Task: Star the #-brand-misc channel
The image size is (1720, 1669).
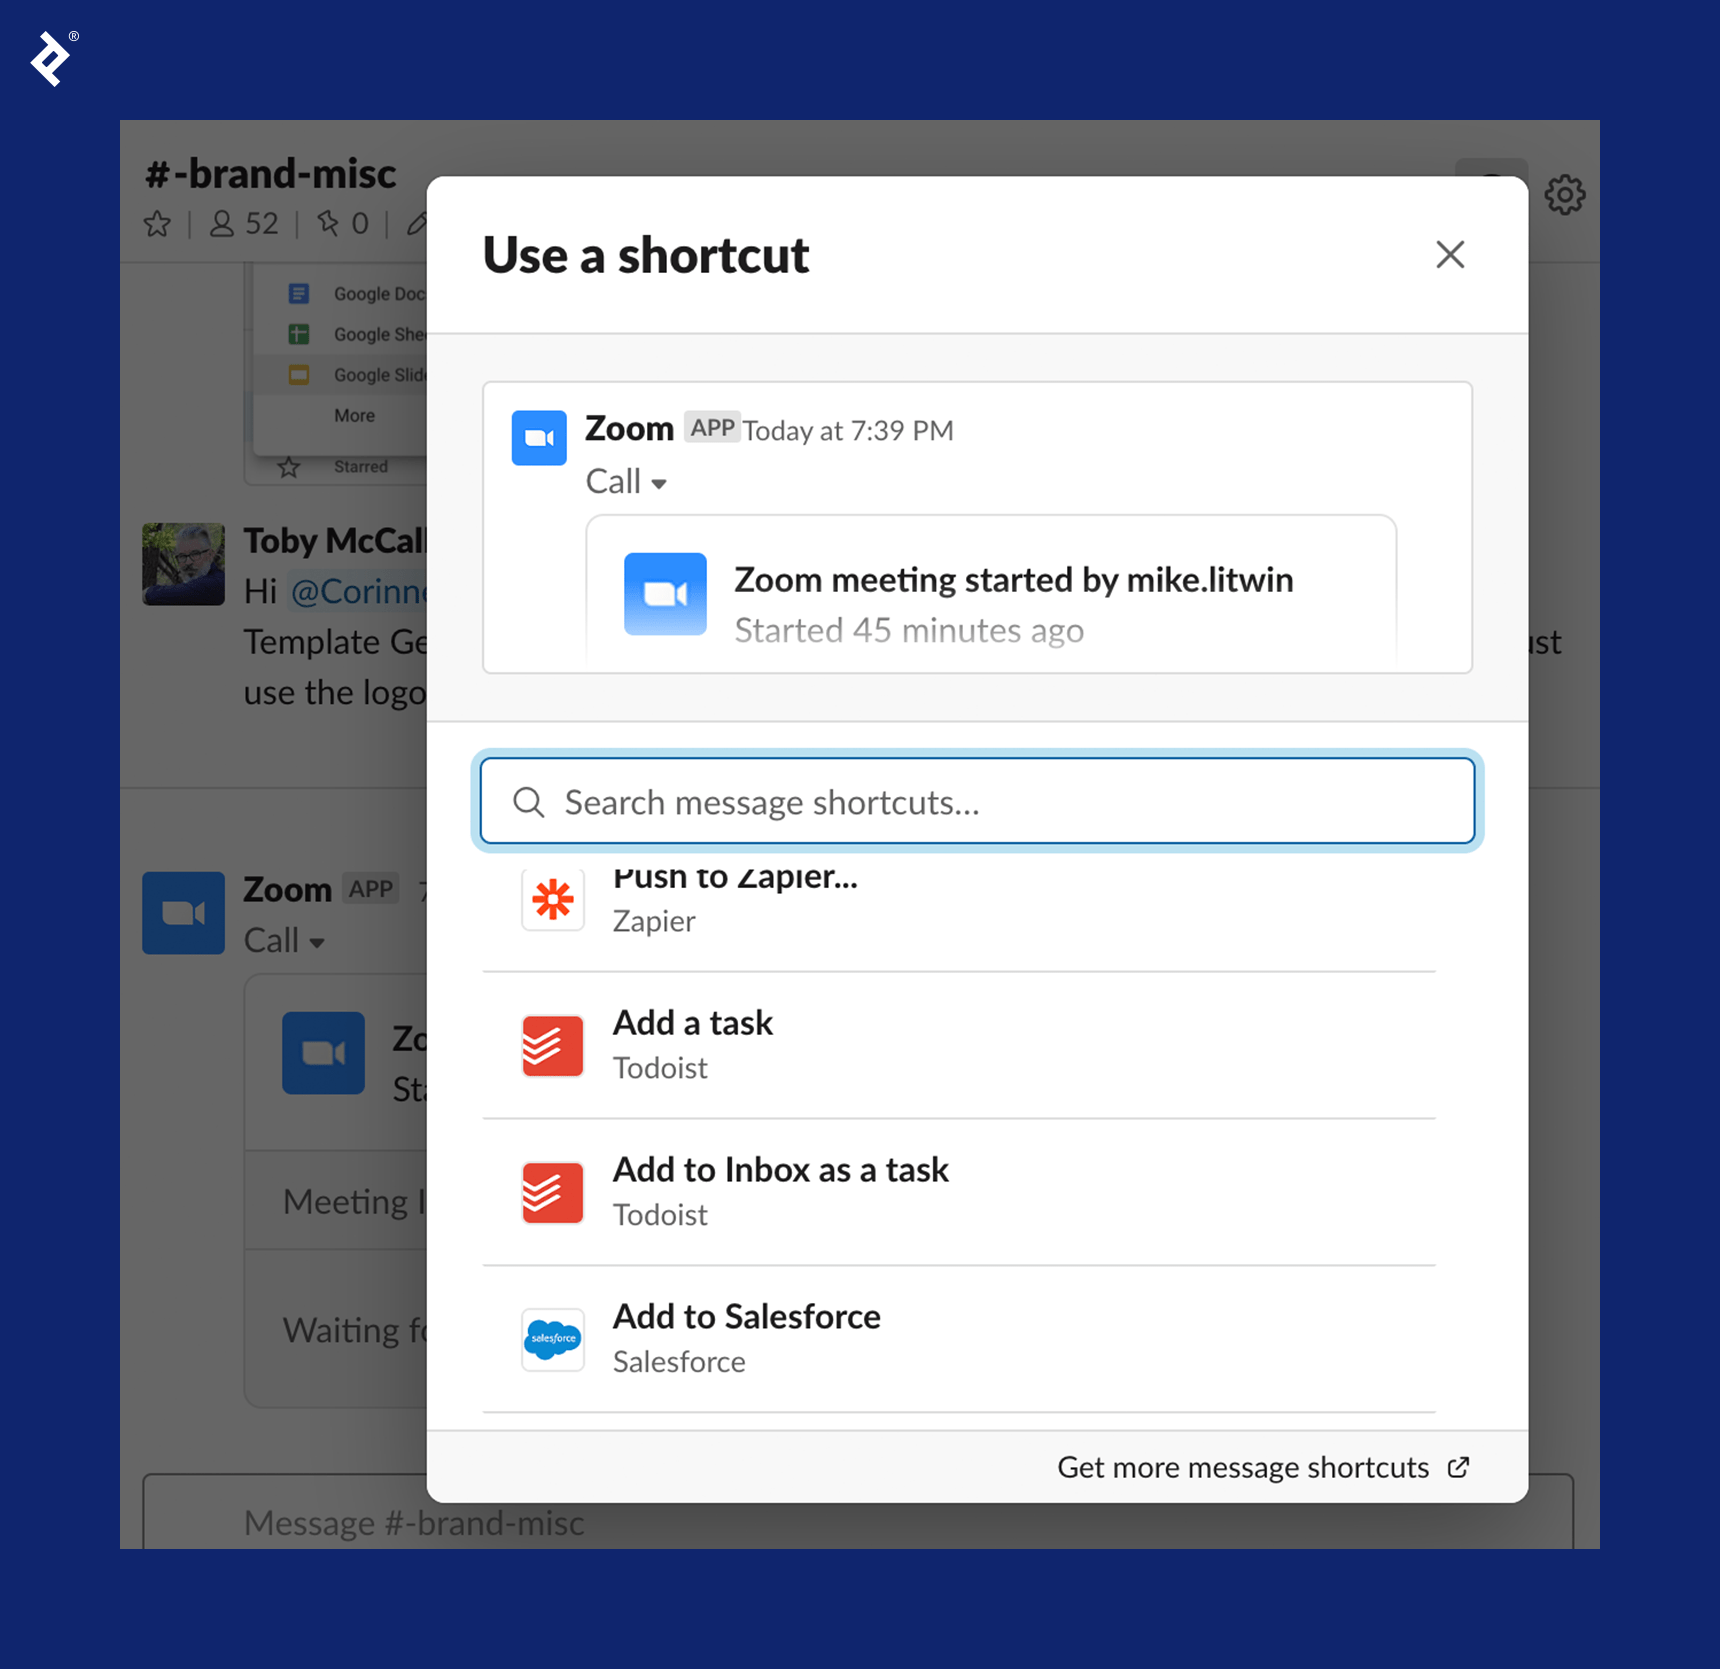Action: (x=157, y=224)
